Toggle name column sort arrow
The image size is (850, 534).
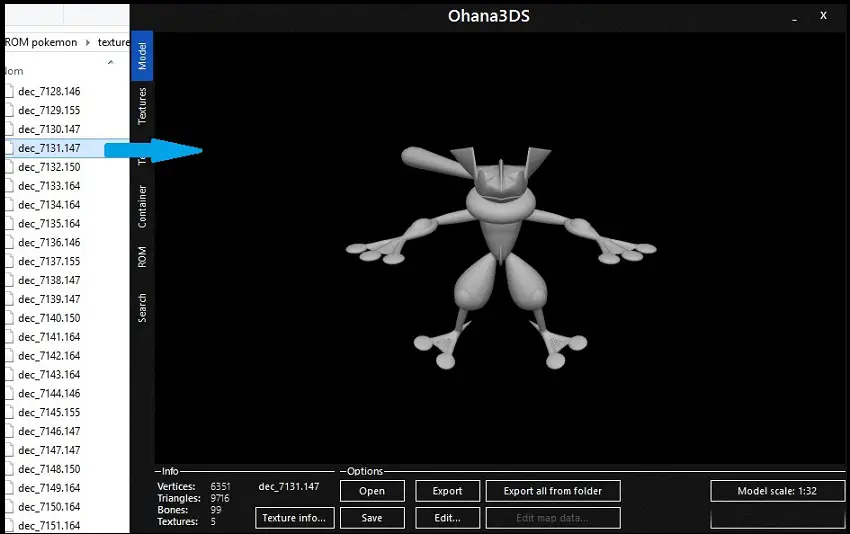pyautogui.click(x=111, y=62)
